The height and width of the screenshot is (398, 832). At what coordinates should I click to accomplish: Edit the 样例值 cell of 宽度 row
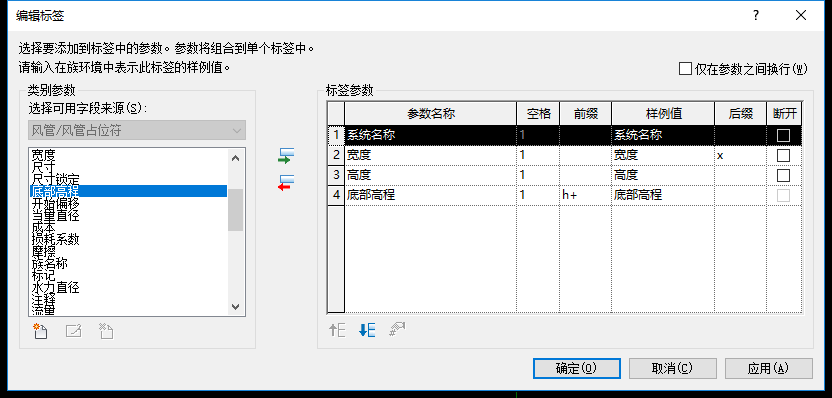coord(663,155)
